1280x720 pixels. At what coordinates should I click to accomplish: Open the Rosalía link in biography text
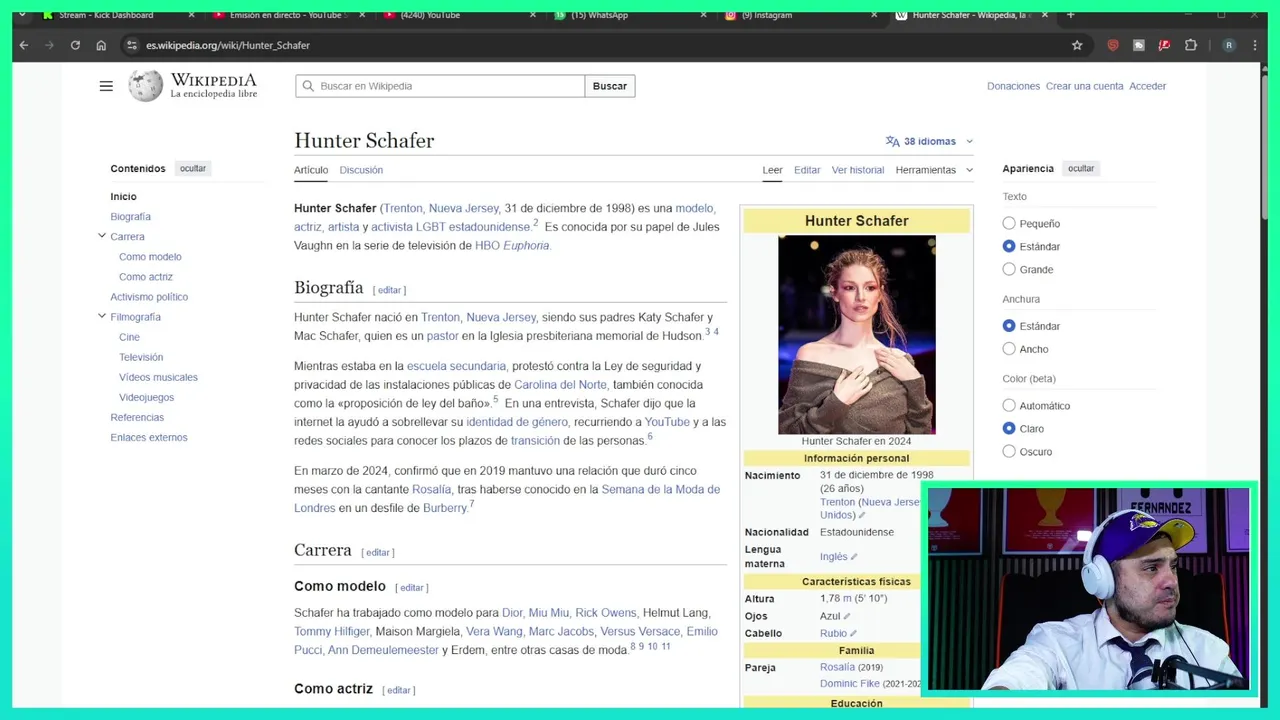[x=432, y=490]
